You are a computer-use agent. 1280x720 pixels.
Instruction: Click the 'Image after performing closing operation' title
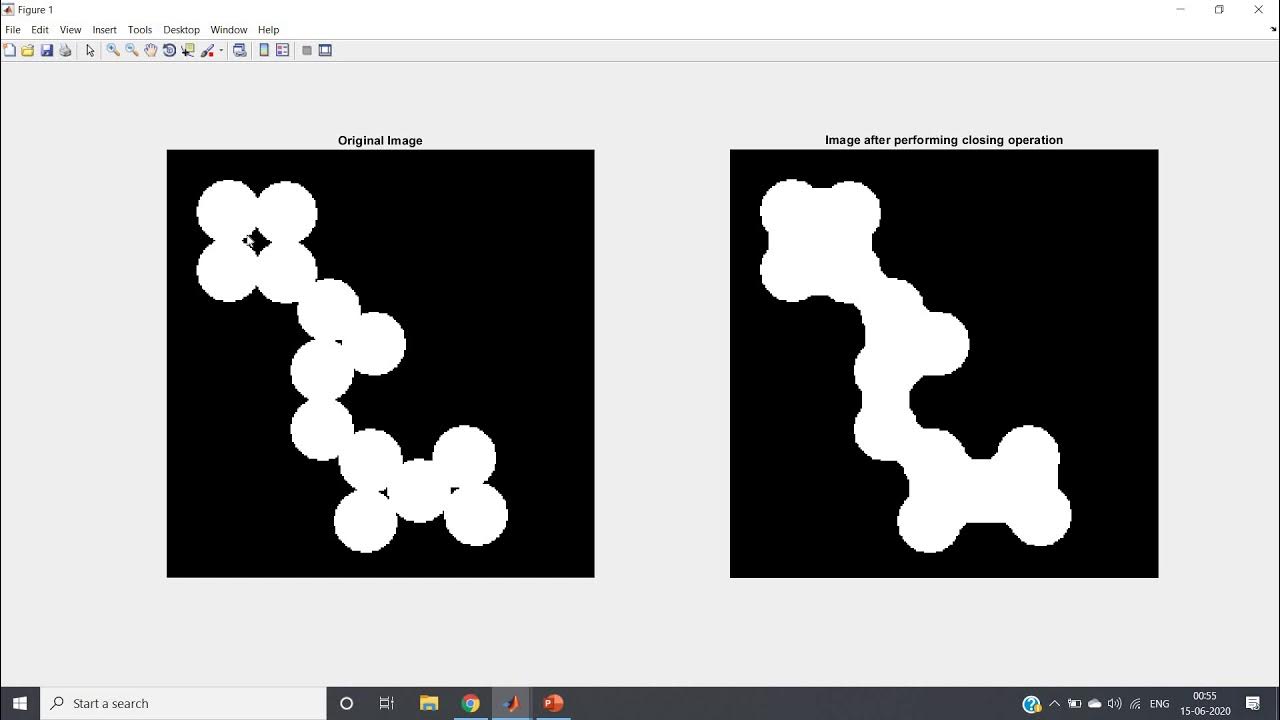944,140
